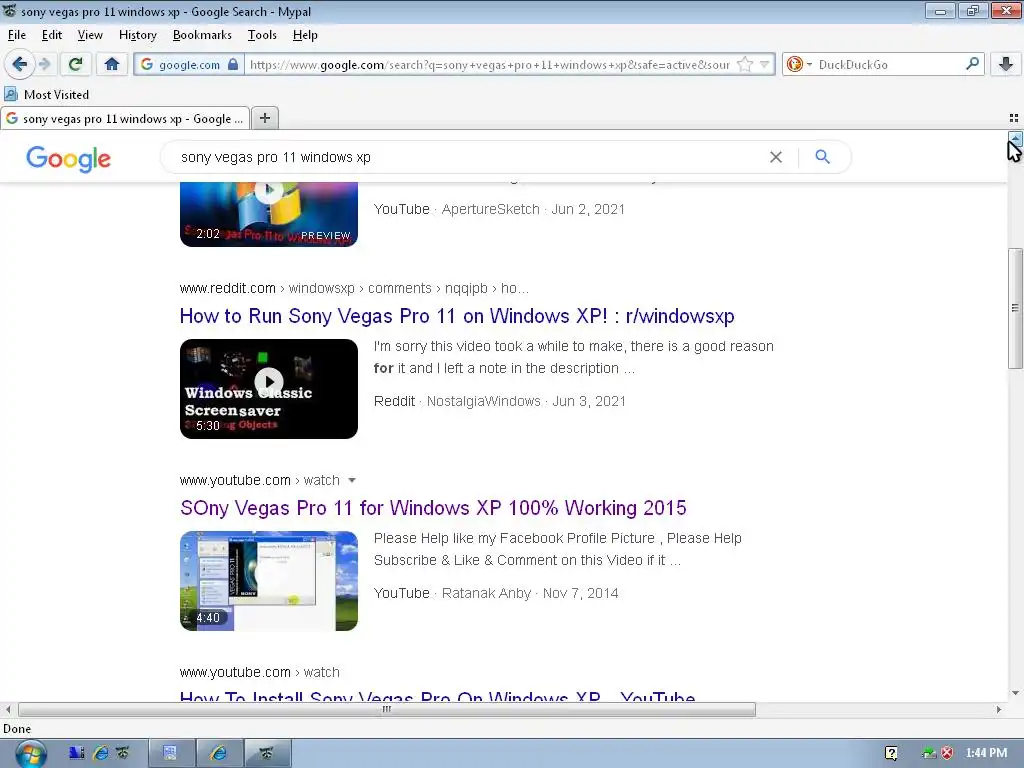Click the horizontal scrollbar thumb

click(x=387, y=709)
